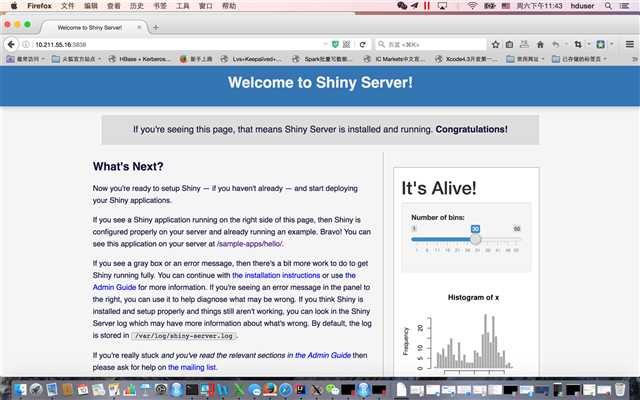Viewport: 640px width, 400px height.
Task: Open the bookmarks folder right of the Xcode4 bookmark
Action: tap(525, 59)
